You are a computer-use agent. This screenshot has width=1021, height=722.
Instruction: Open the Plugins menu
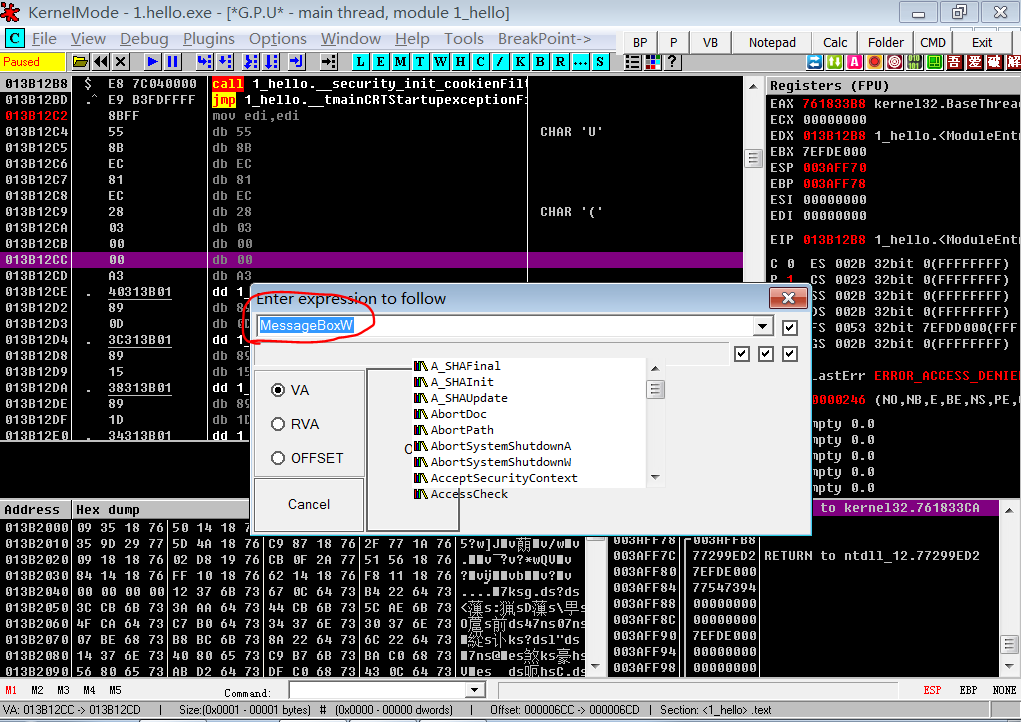tap(208, 39)
